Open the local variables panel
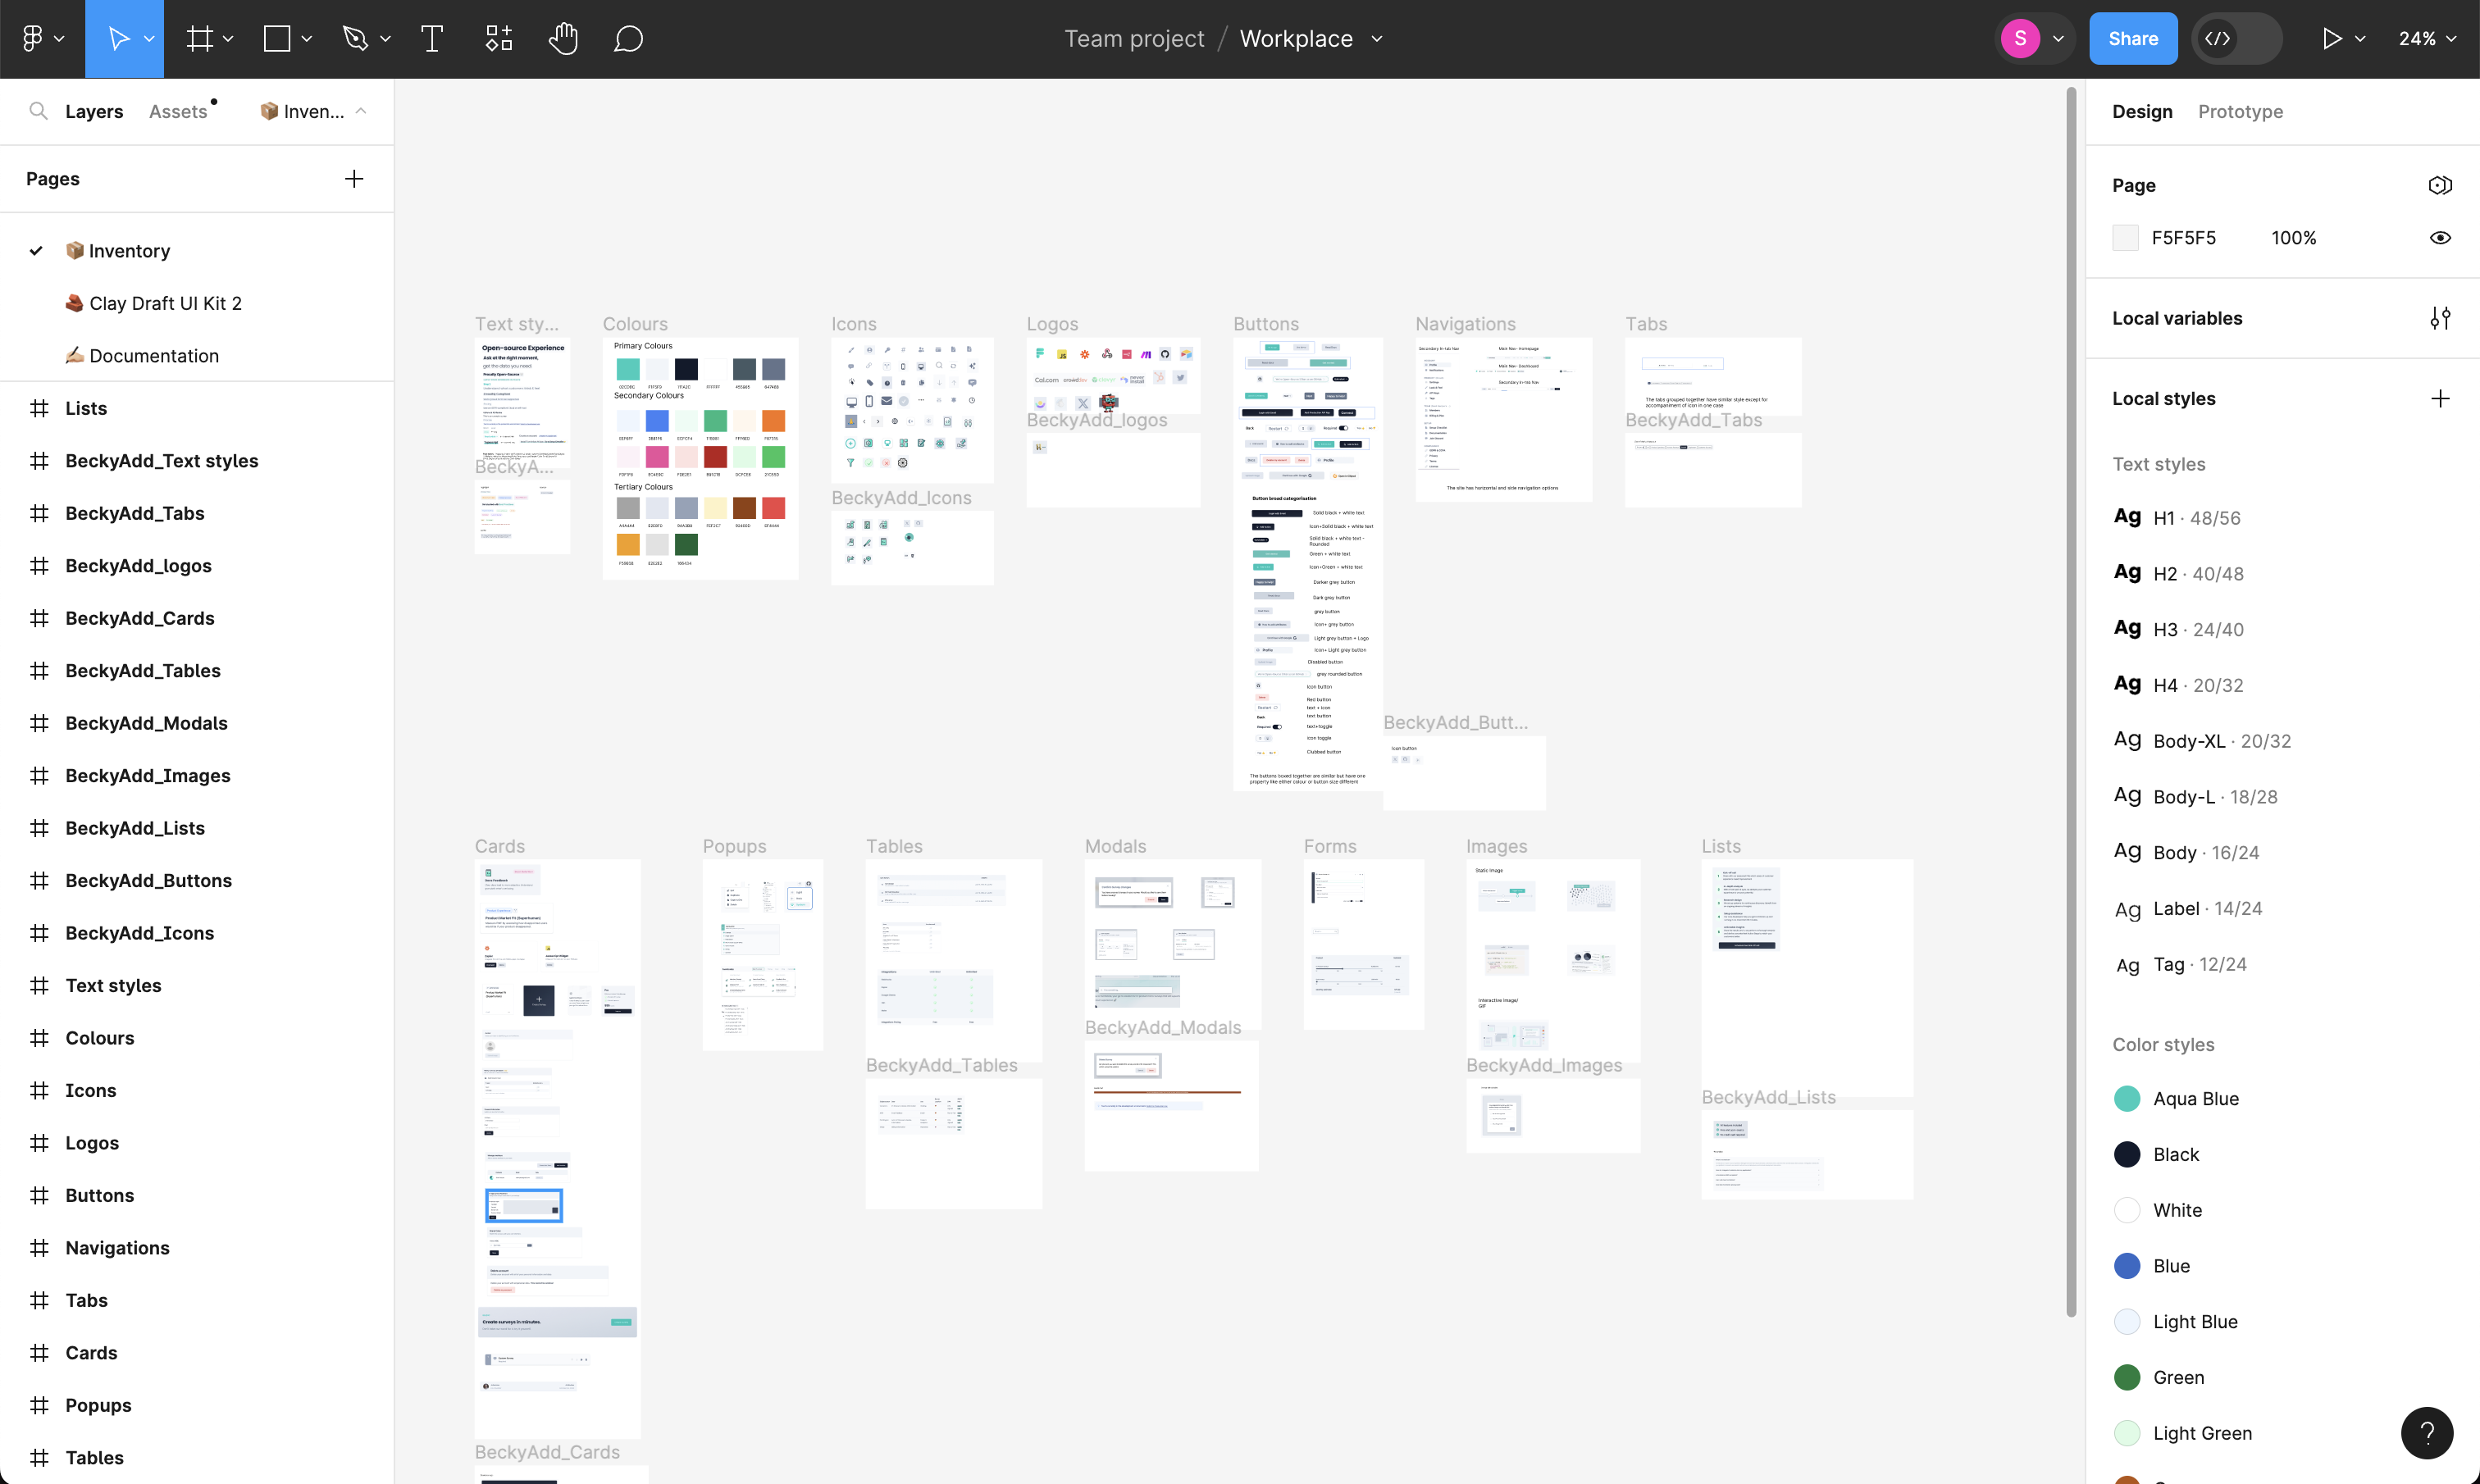2480x1484 pixels. pyautogui.click(x=2442, y=318)
